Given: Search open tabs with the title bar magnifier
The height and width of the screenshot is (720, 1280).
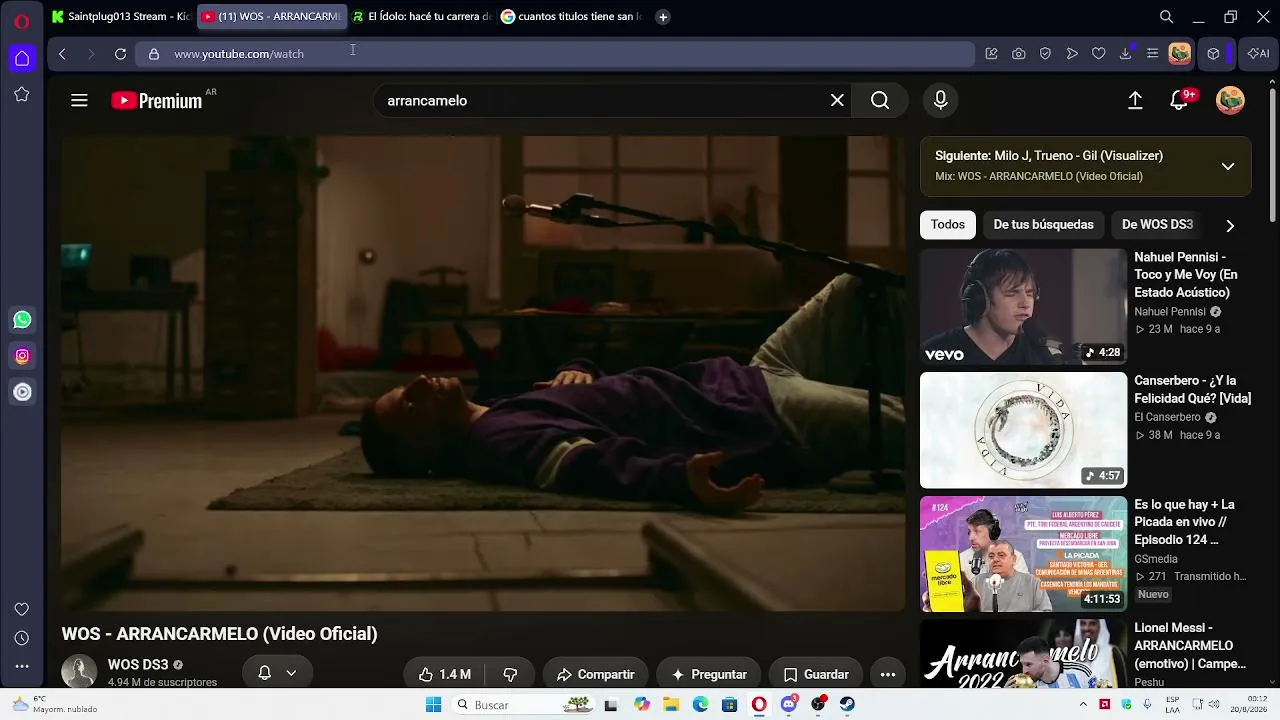Looking at the screenshot, I should click(1166, 17).
